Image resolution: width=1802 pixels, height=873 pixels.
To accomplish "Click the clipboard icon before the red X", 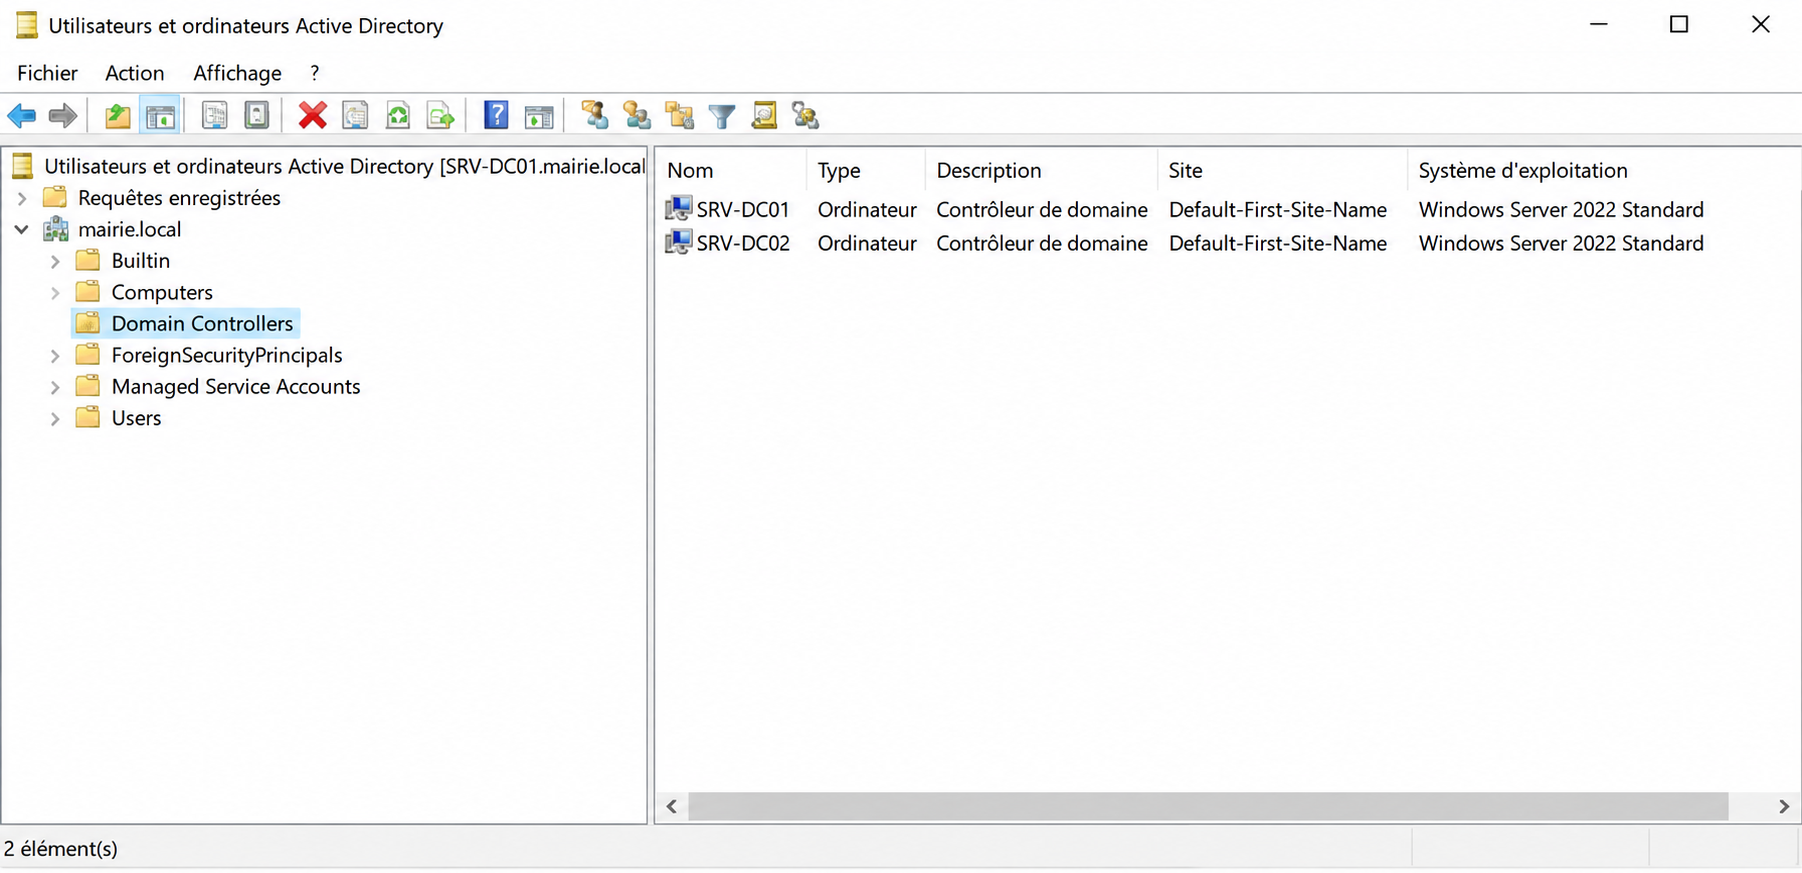I will [x=257, y=116].
